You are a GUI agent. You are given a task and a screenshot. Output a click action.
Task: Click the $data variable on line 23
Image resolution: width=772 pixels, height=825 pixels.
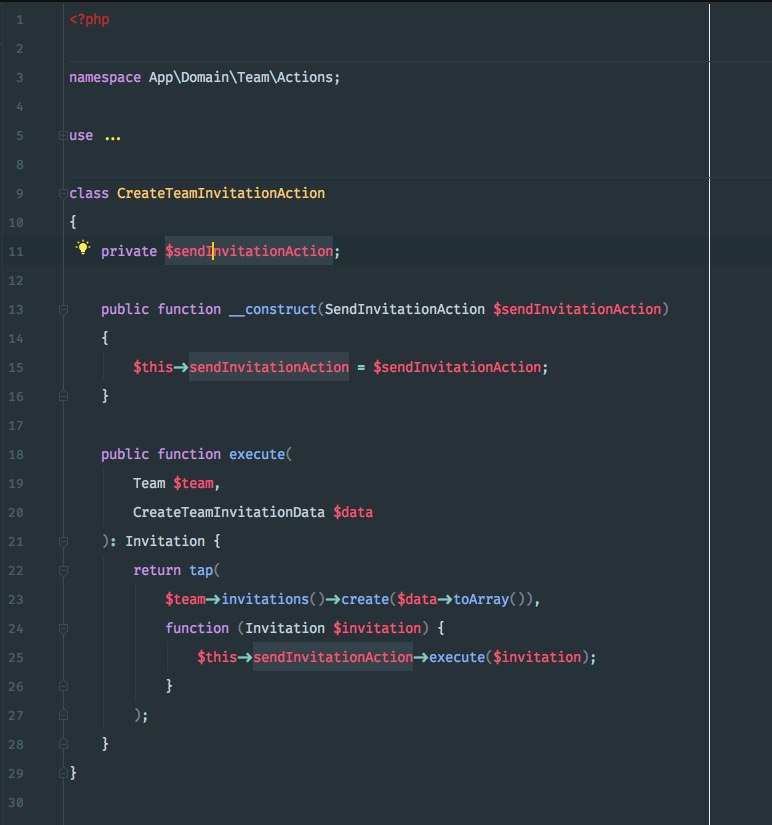417,599
